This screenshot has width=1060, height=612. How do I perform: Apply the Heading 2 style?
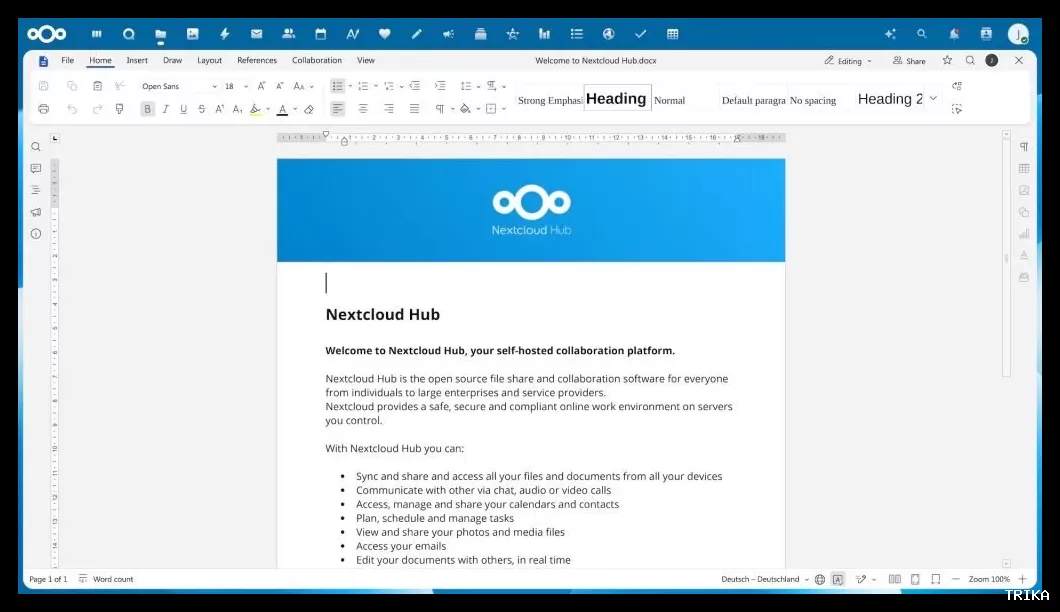[x=890, y=99]
